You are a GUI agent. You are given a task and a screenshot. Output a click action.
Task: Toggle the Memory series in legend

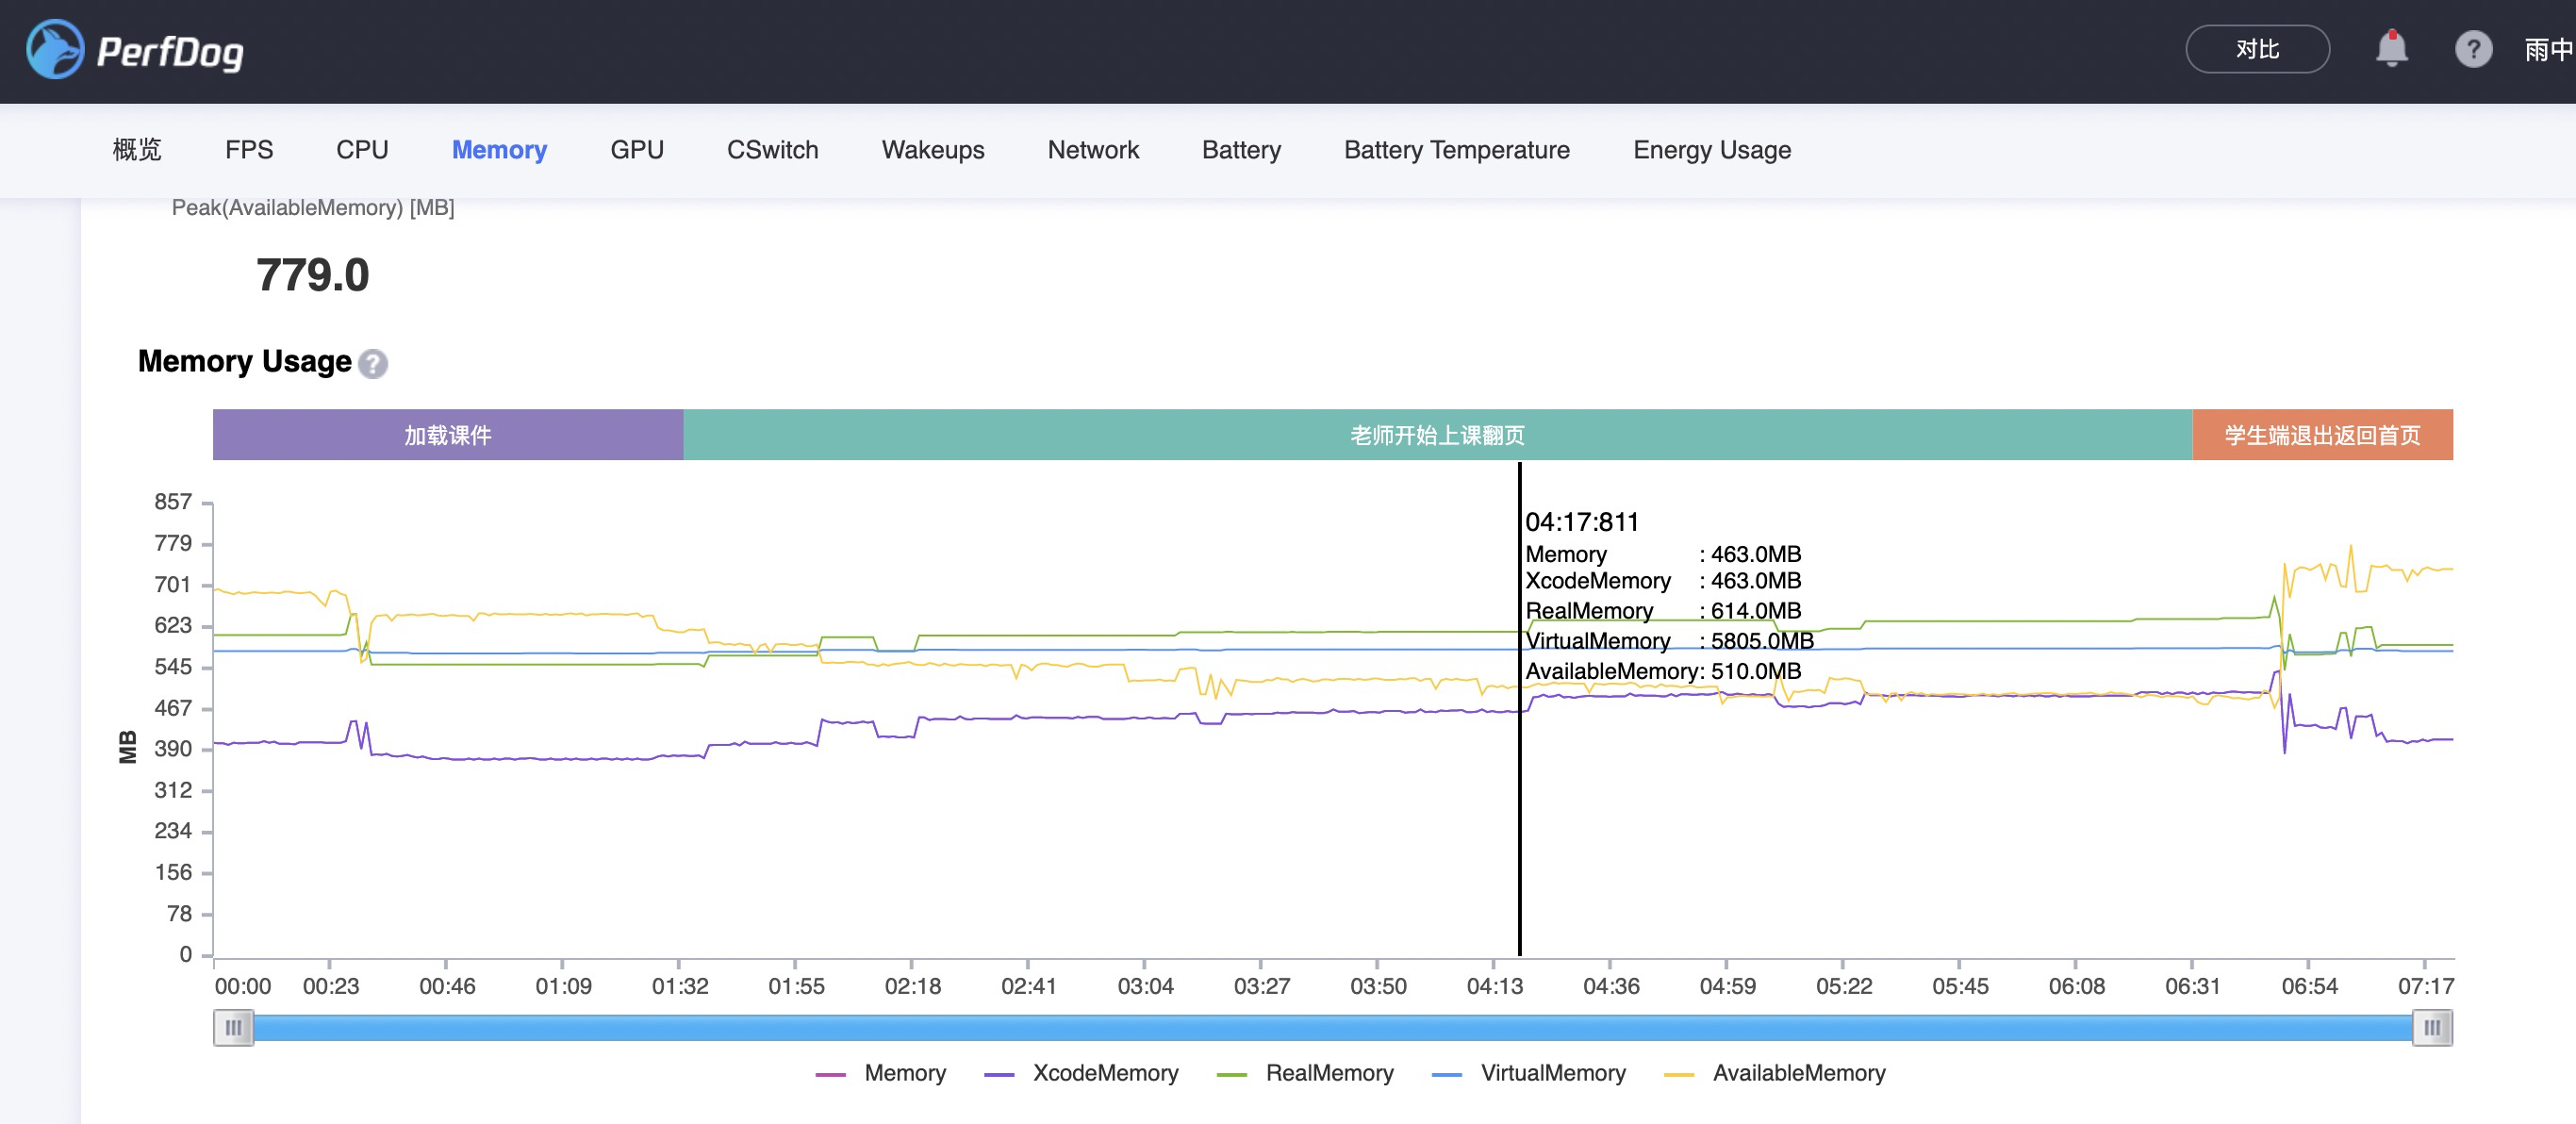point(881,1073)
